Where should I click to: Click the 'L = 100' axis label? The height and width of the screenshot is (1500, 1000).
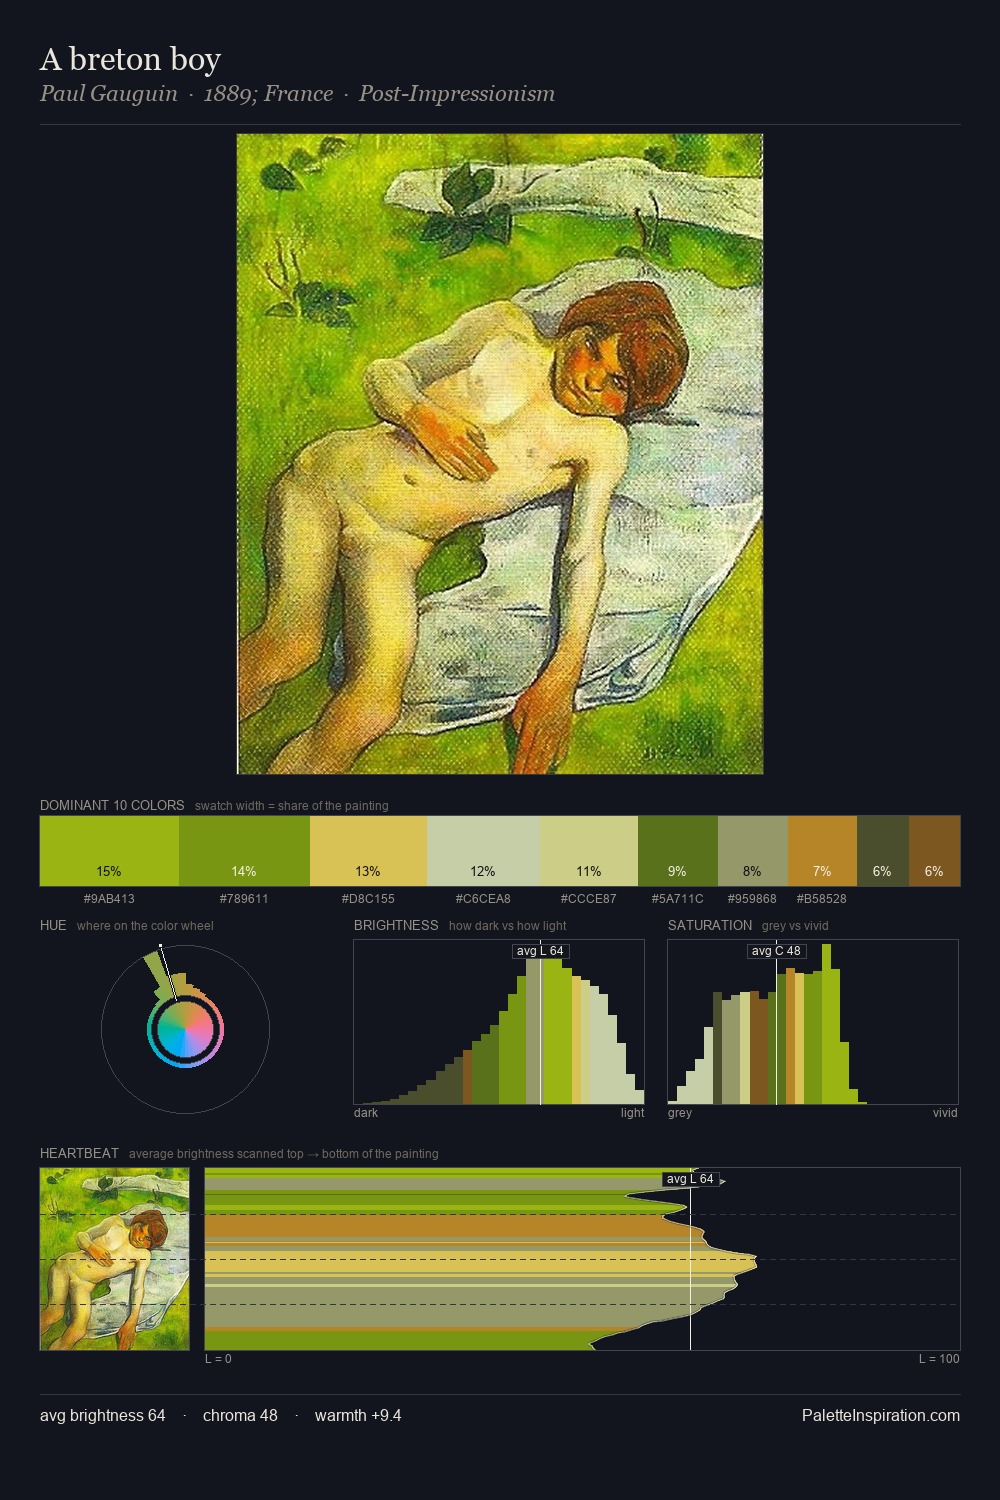(939, 1359)
